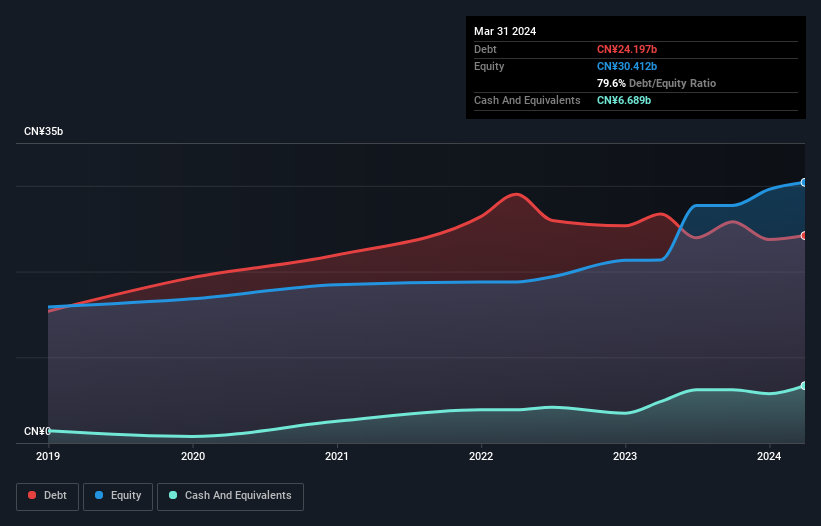Select the 2023 x-axis label
Image resolution: width=821 pixels, height=526 pixels.
pyautogui.click(x=625, y=456)
